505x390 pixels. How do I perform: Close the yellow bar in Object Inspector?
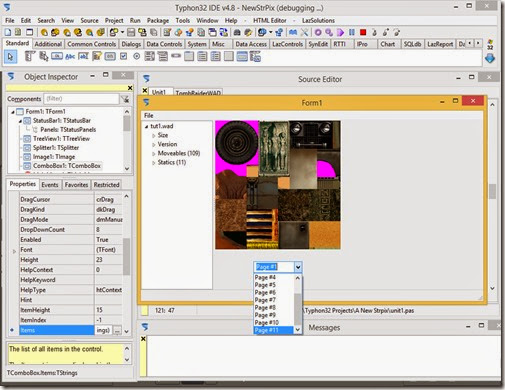(x=130, y=88)
